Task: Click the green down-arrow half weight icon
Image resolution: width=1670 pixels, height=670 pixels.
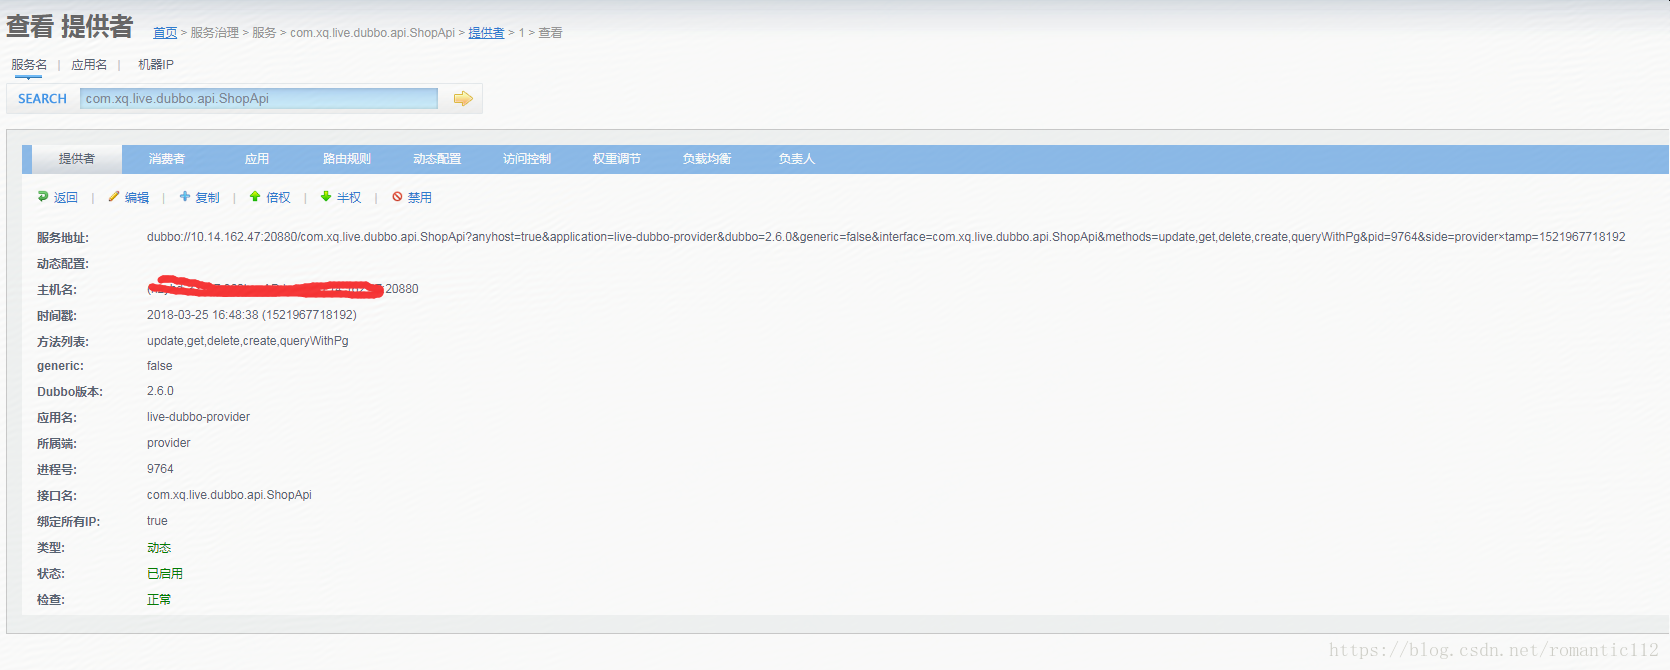Action: coord(326,197)
